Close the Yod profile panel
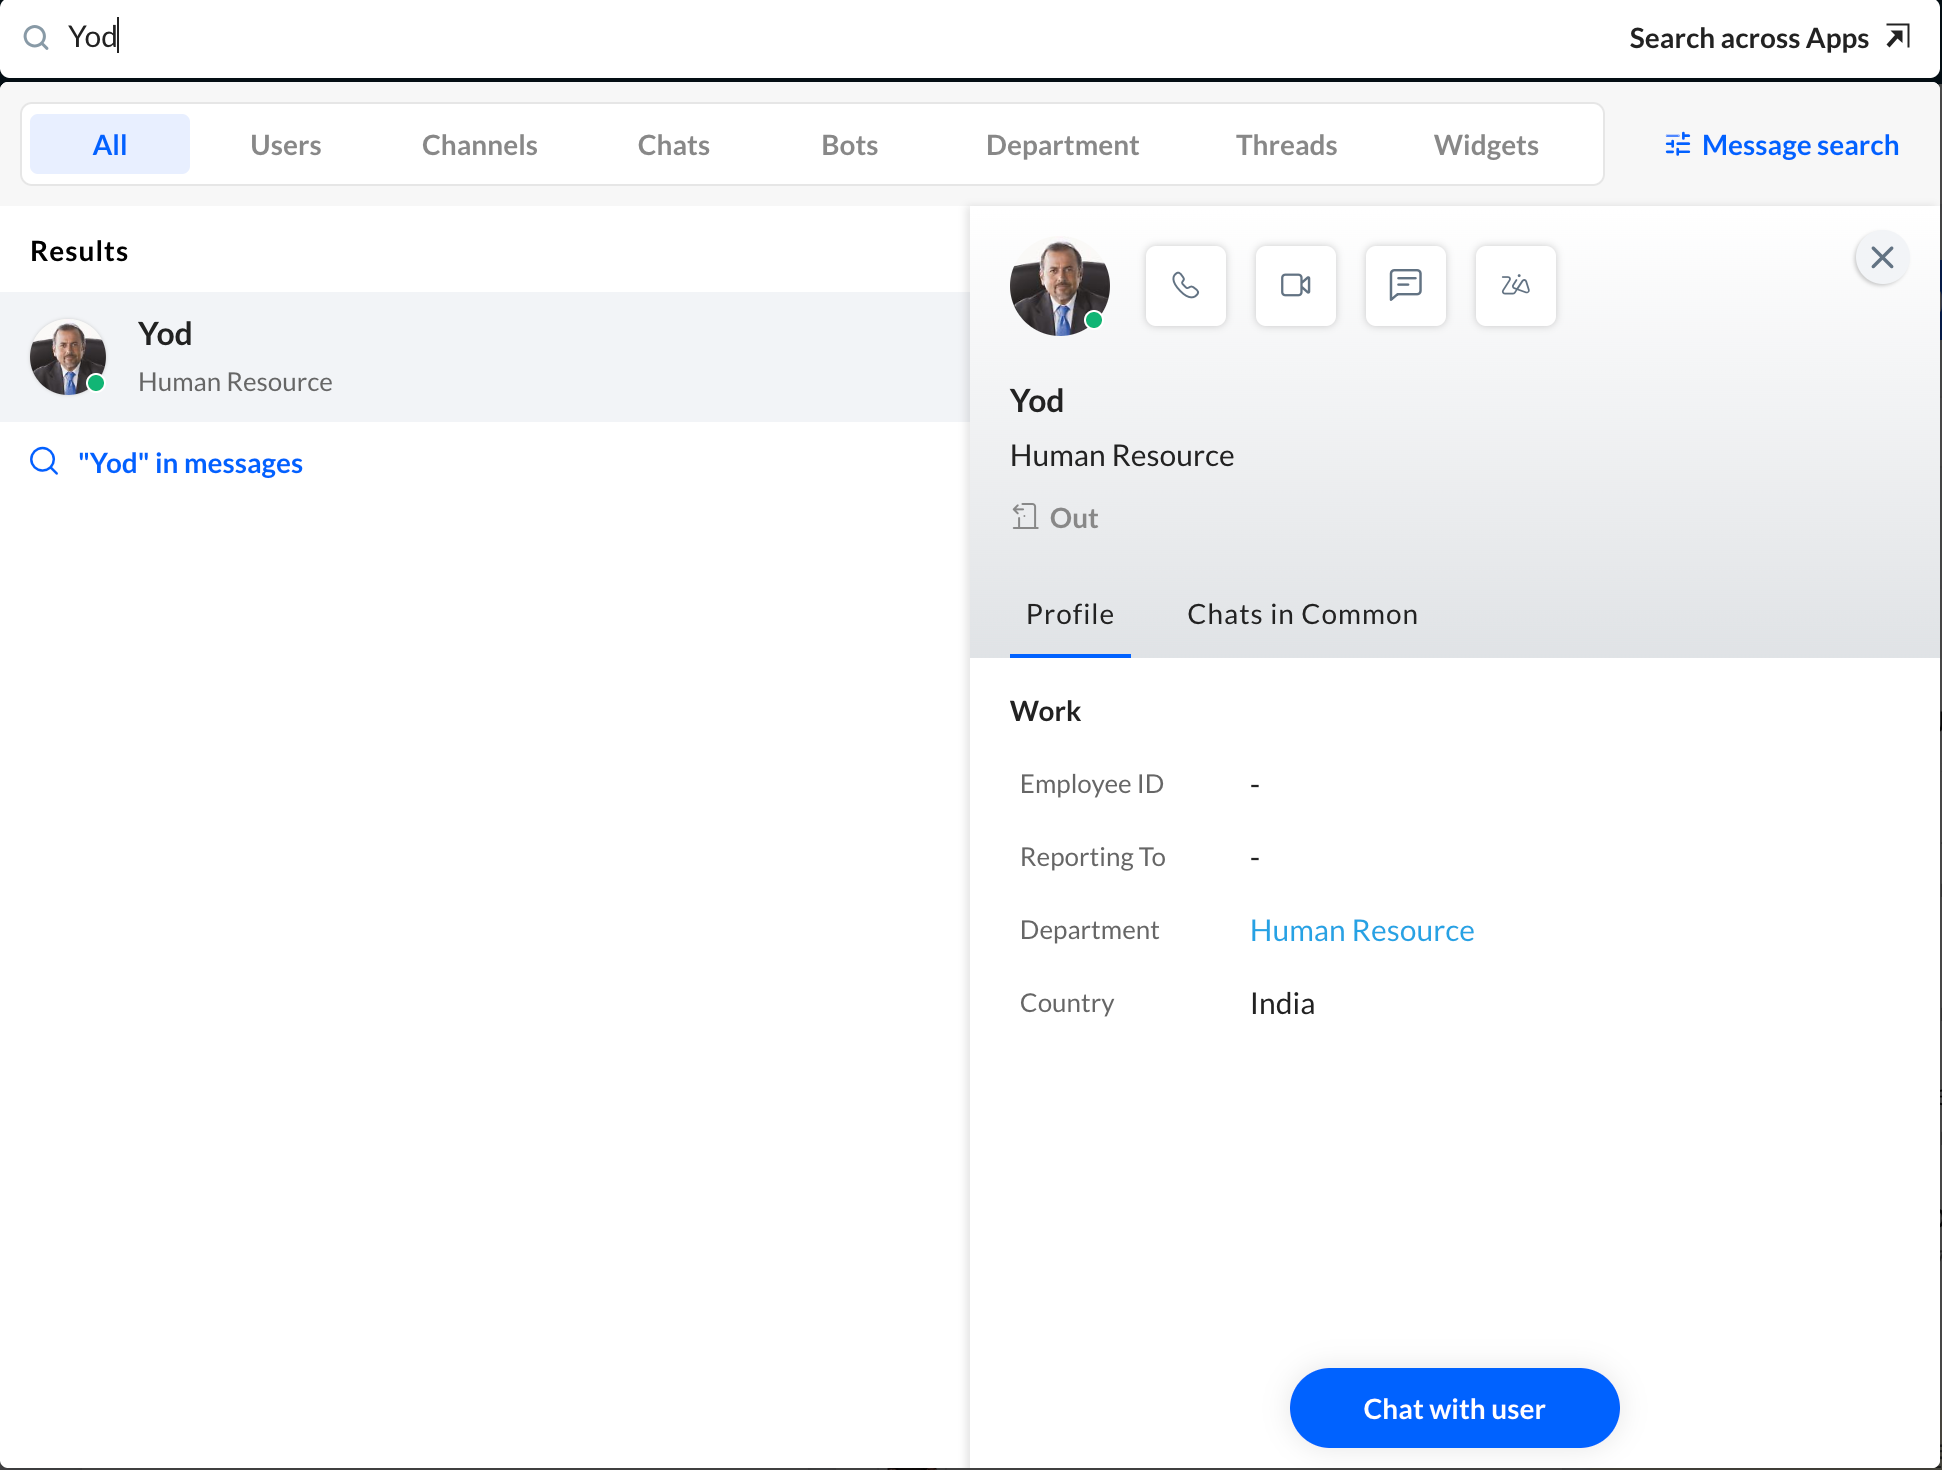This screenshot has width=1942, height=1470. [x=1881, y=258]
